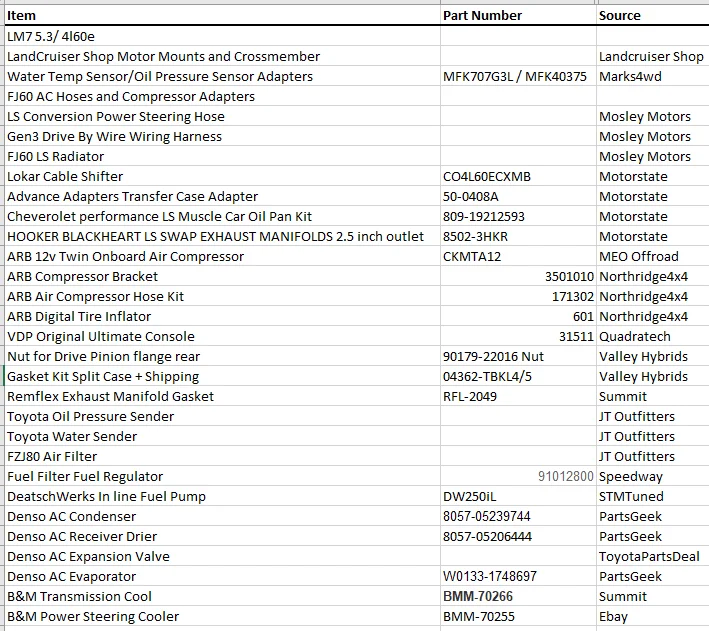Image resolution: width=709 pixels, height=631 pixels.
Task: Select part number 'DW250iL'
Action: click(518, 496)
